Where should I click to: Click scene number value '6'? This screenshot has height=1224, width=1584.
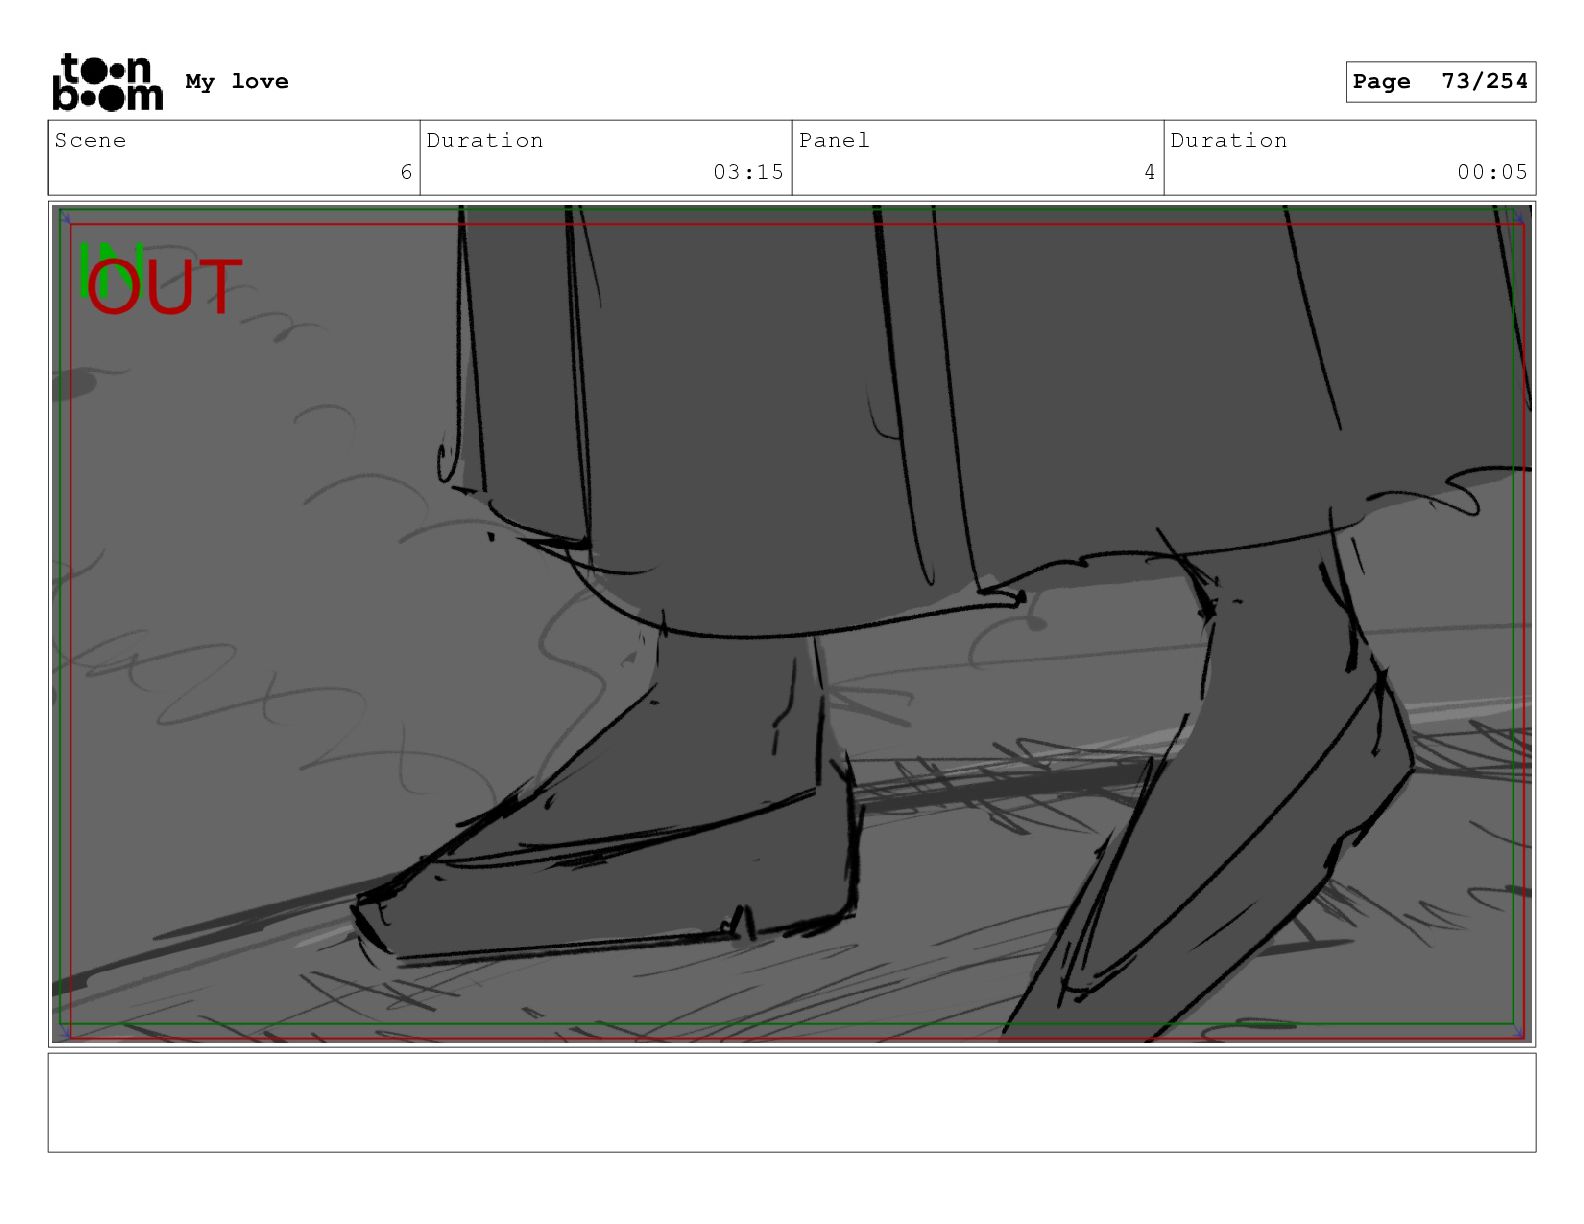[406, 172]
